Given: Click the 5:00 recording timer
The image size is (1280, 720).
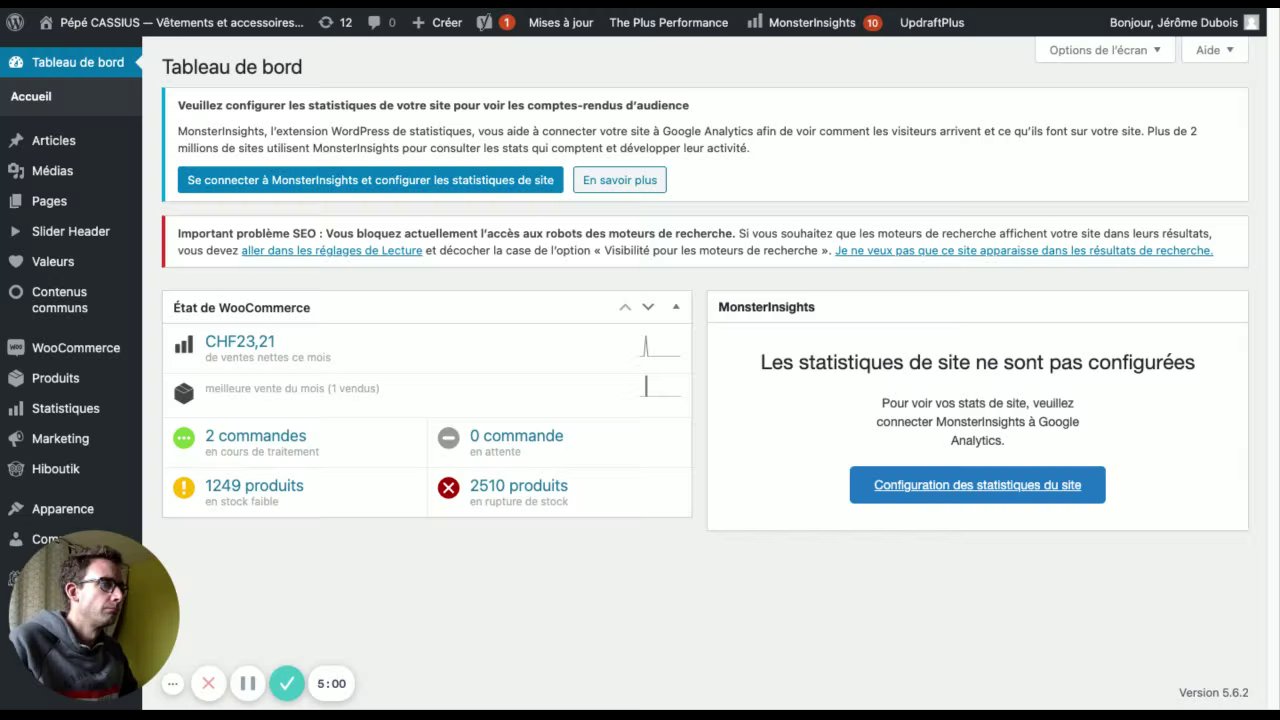Looking at the screenshot, I should 331,684.
